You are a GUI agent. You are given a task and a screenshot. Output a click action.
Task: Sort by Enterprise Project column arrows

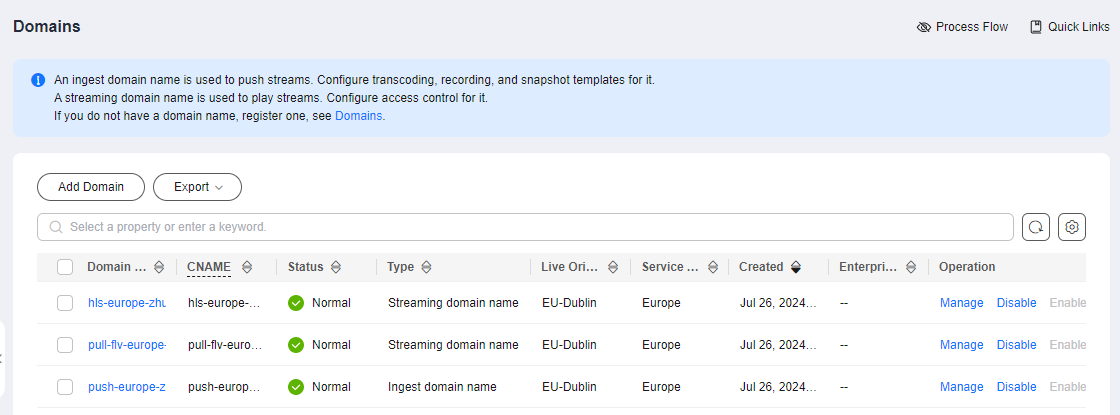911,267
